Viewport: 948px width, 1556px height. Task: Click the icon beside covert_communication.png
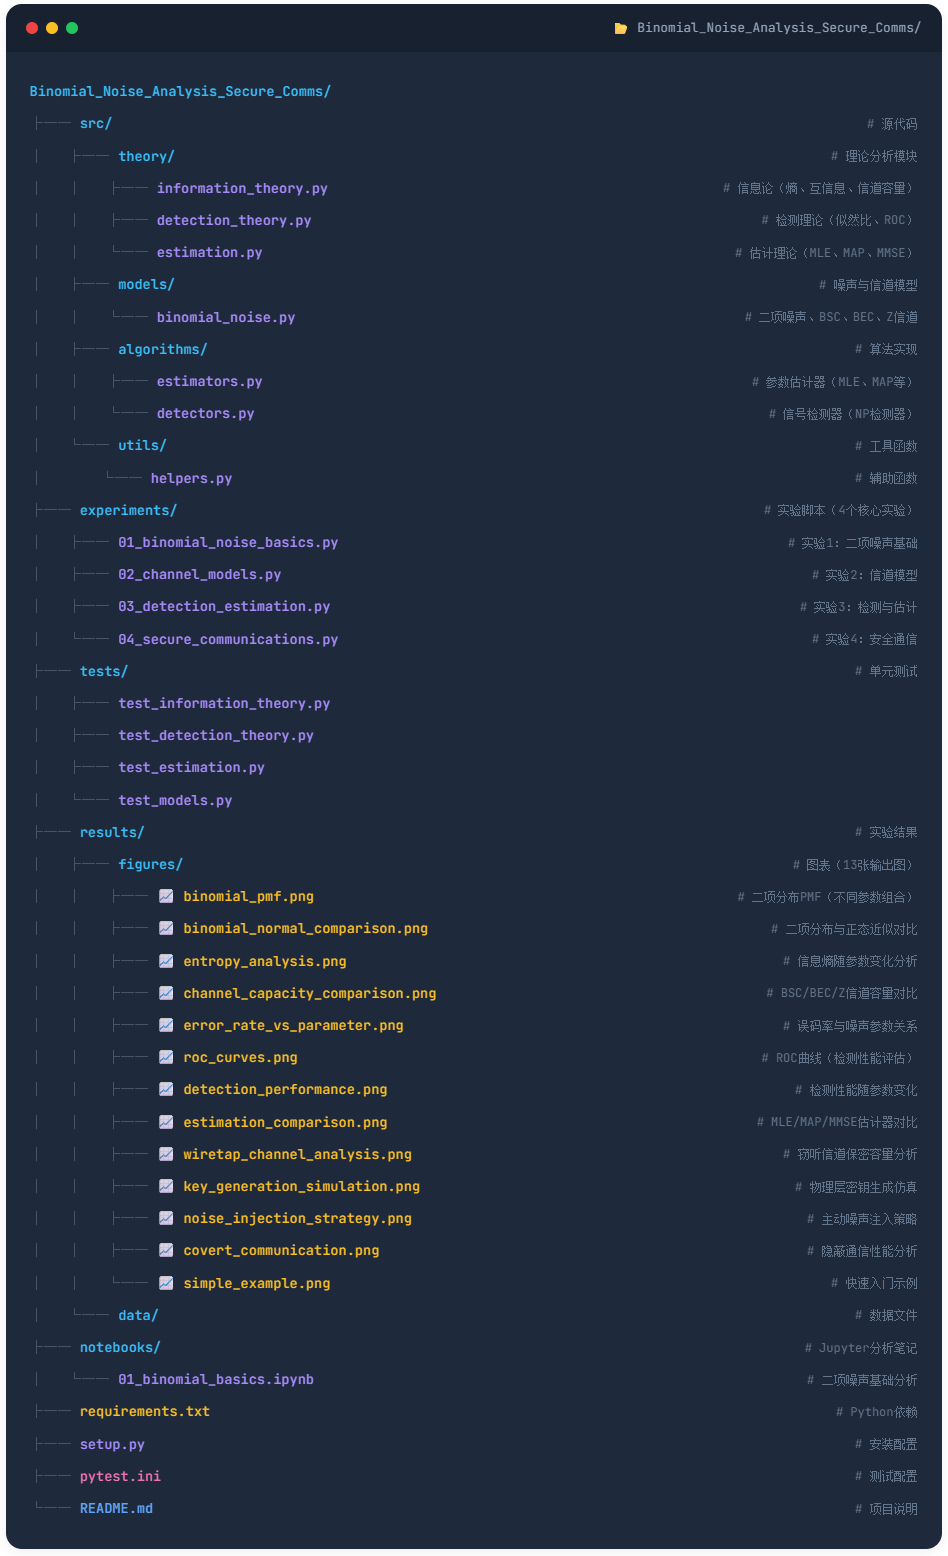pos(166,1251)
